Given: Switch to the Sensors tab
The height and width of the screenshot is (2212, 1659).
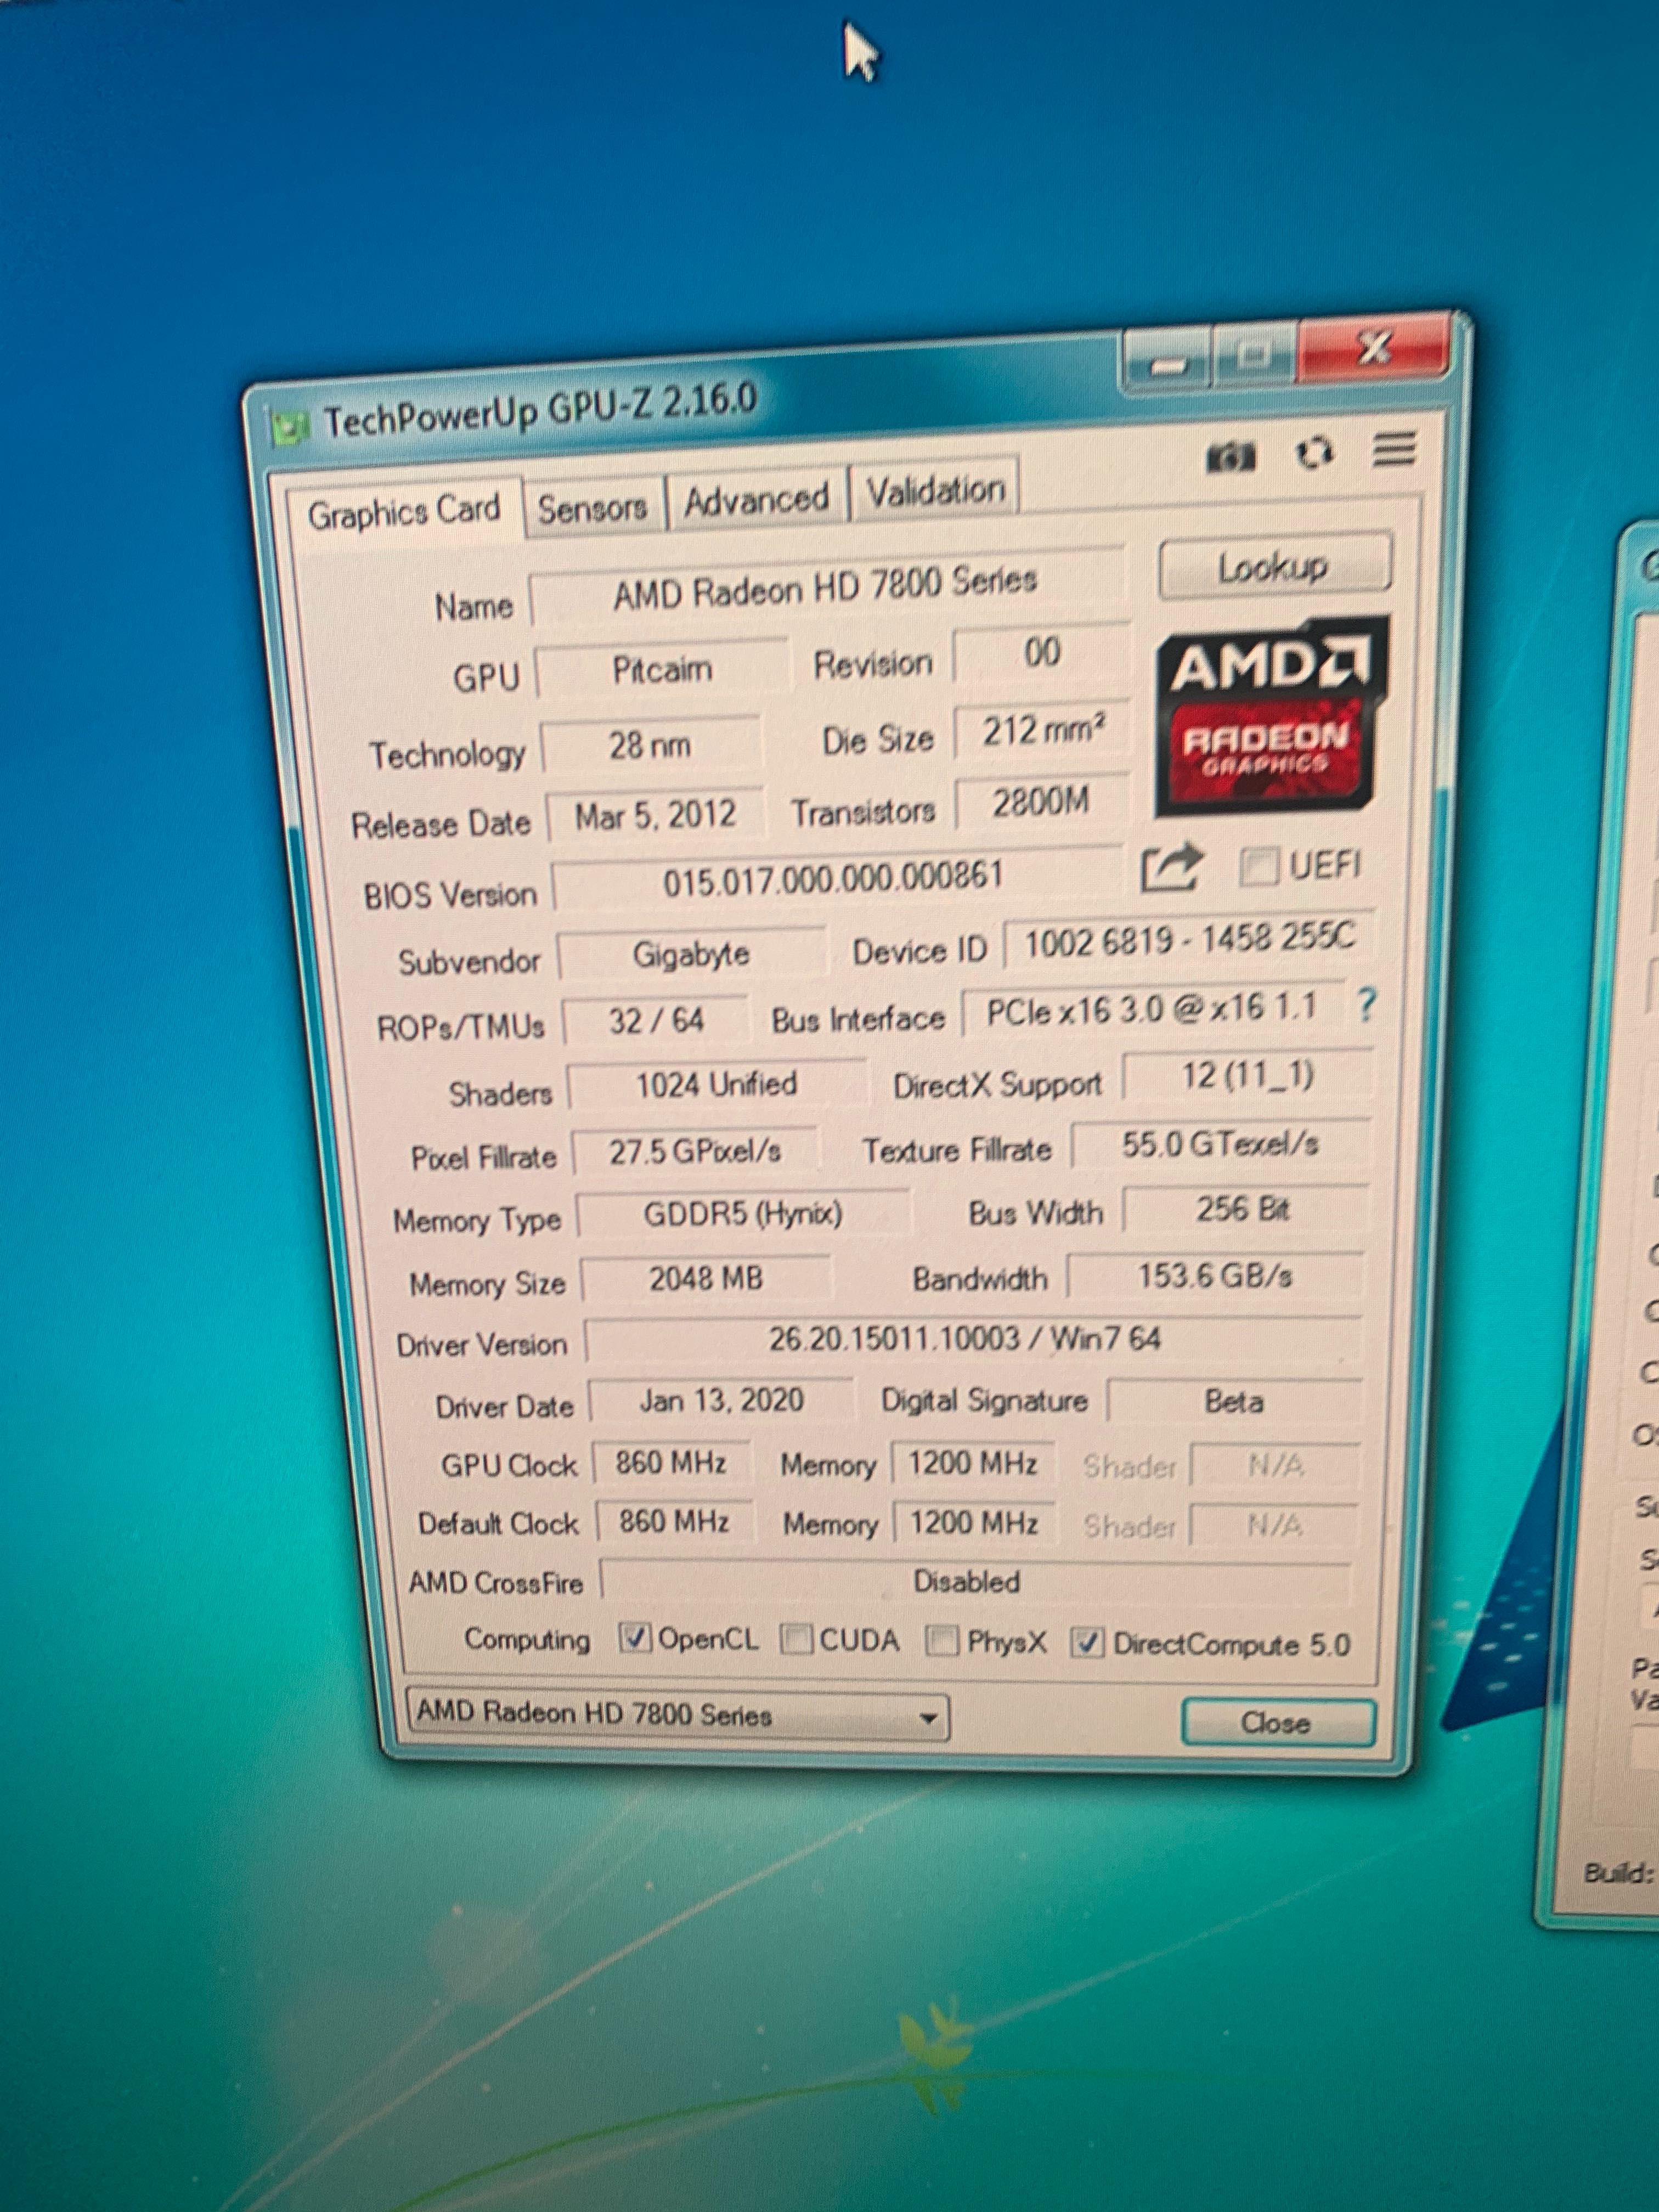Looking at the screenshot, I should click(x=593, y=508).
